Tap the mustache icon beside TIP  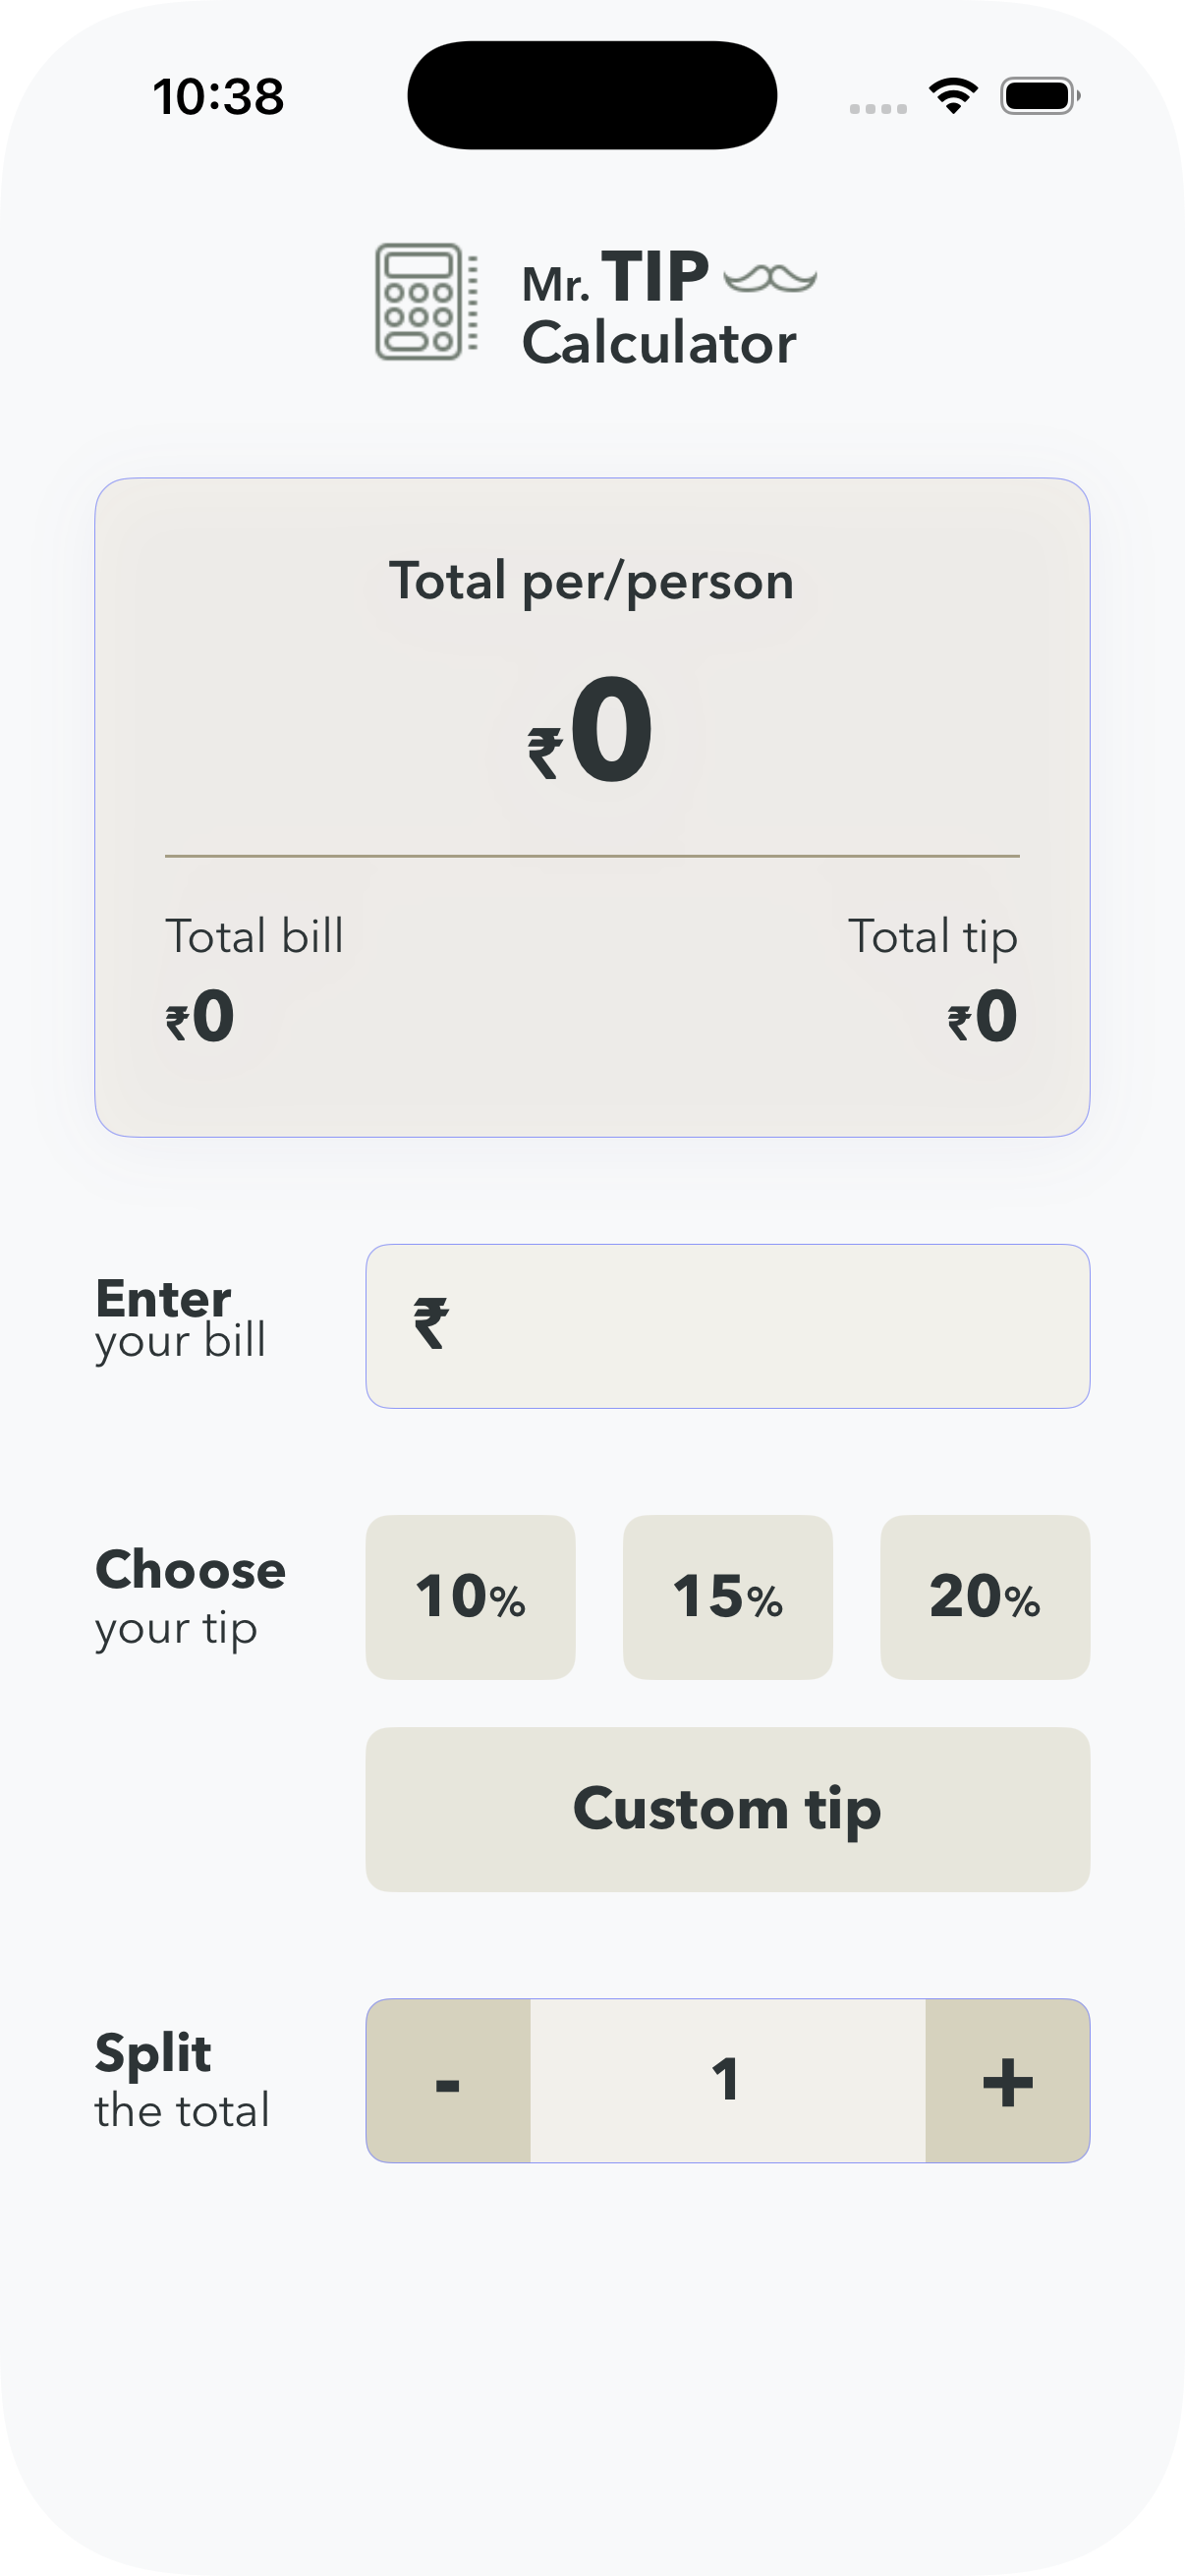click(769, 278)
